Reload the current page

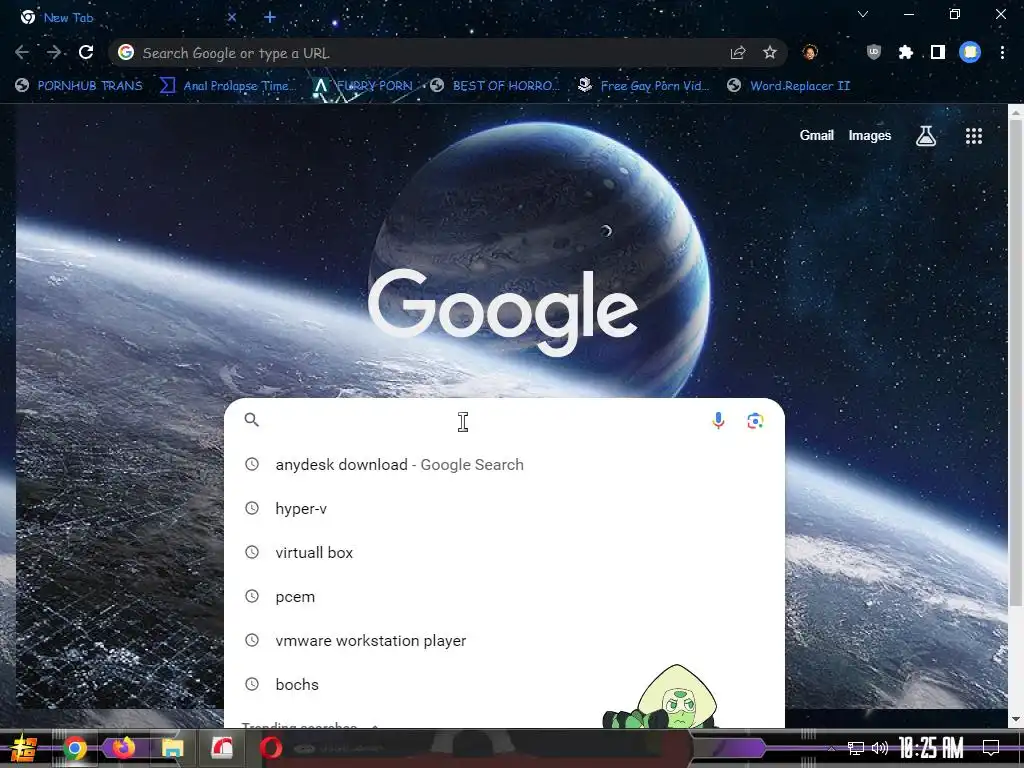(x=86, y=52)
